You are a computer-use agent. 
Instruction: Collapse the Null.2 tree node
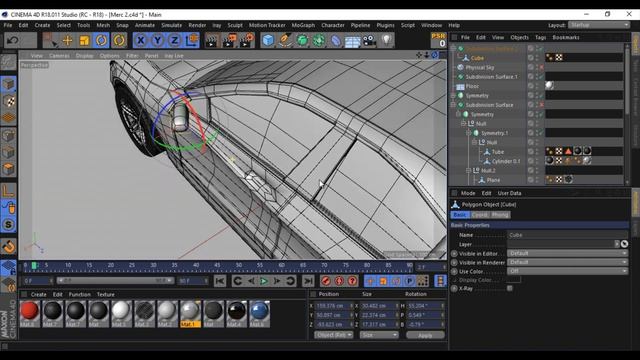tap(469, 171)
